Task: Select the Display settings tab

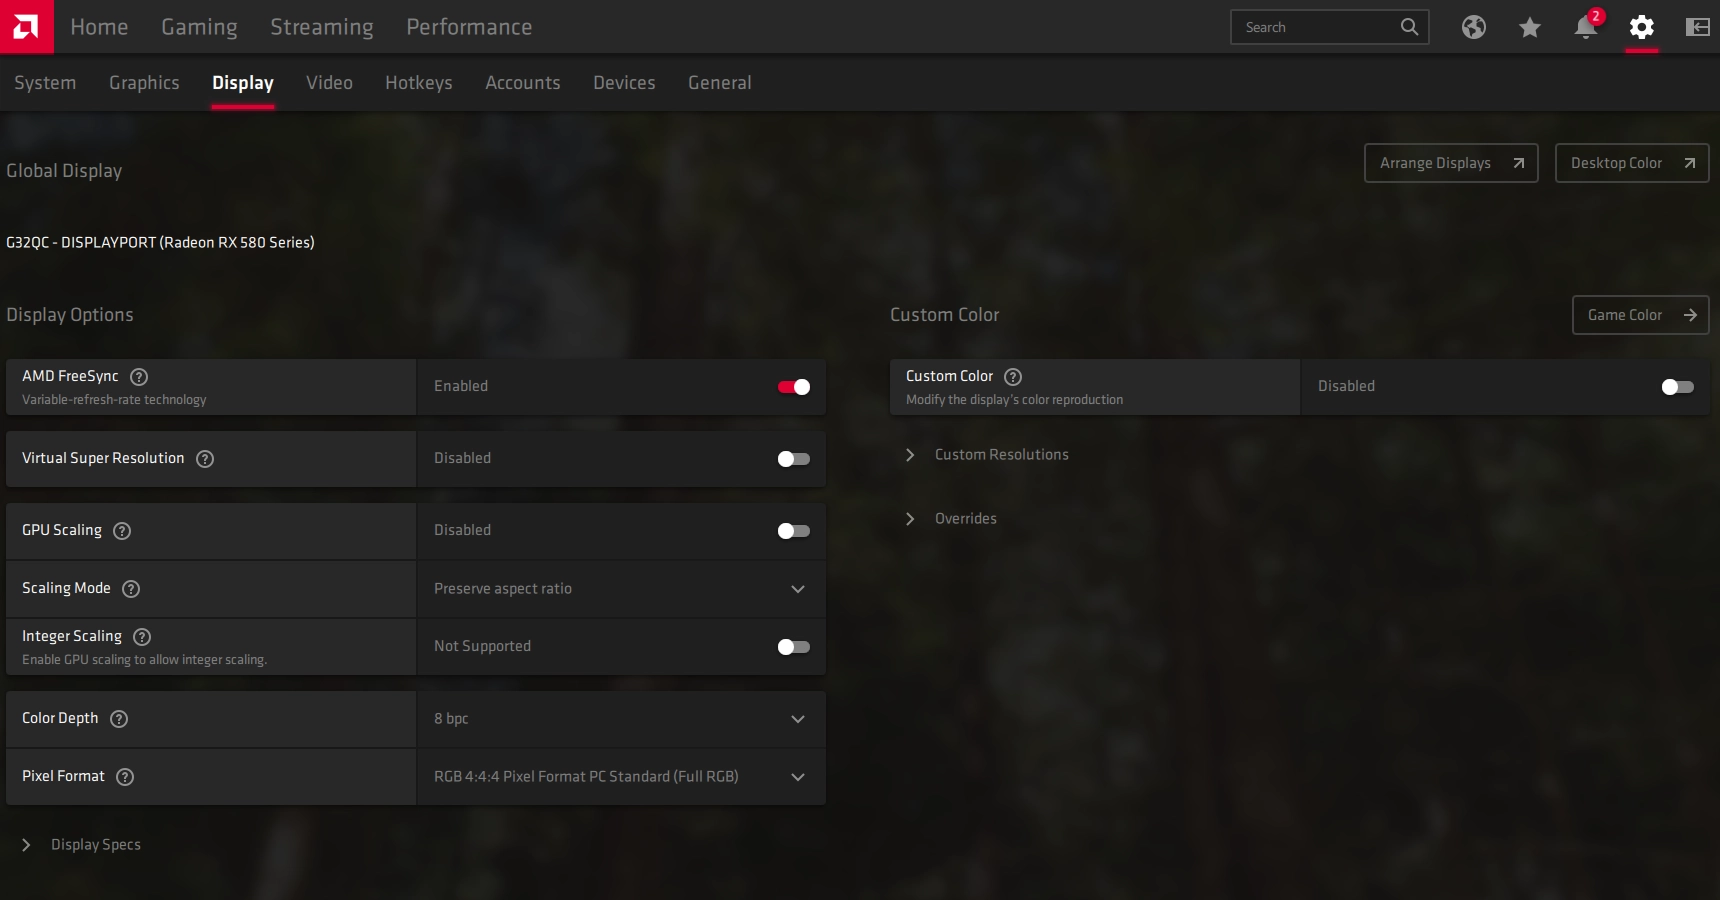Action: (243, 83)
